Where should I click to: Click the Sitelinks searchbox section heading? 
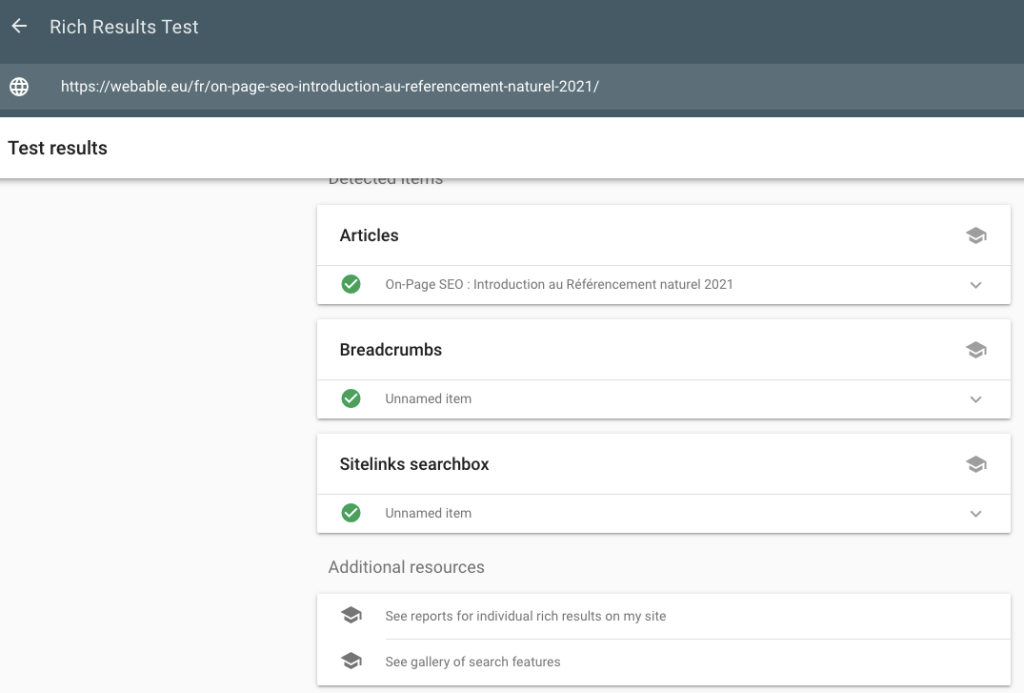pos(414,464)
